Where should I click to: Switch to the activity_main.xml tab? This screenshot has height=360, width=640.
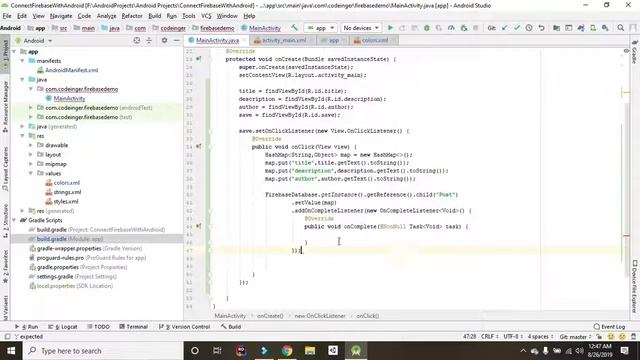tap(284, 40)
